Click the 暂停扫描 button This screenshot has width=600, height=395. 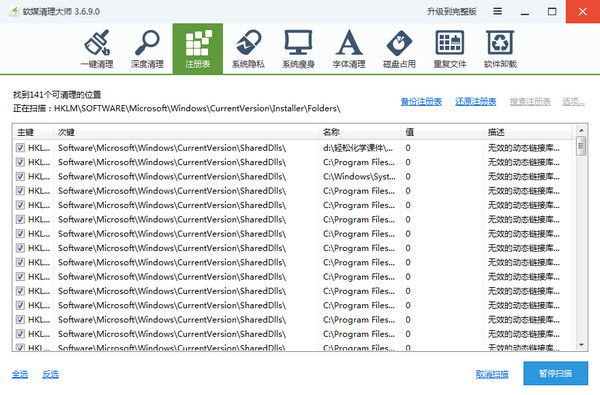coord(556,373)
